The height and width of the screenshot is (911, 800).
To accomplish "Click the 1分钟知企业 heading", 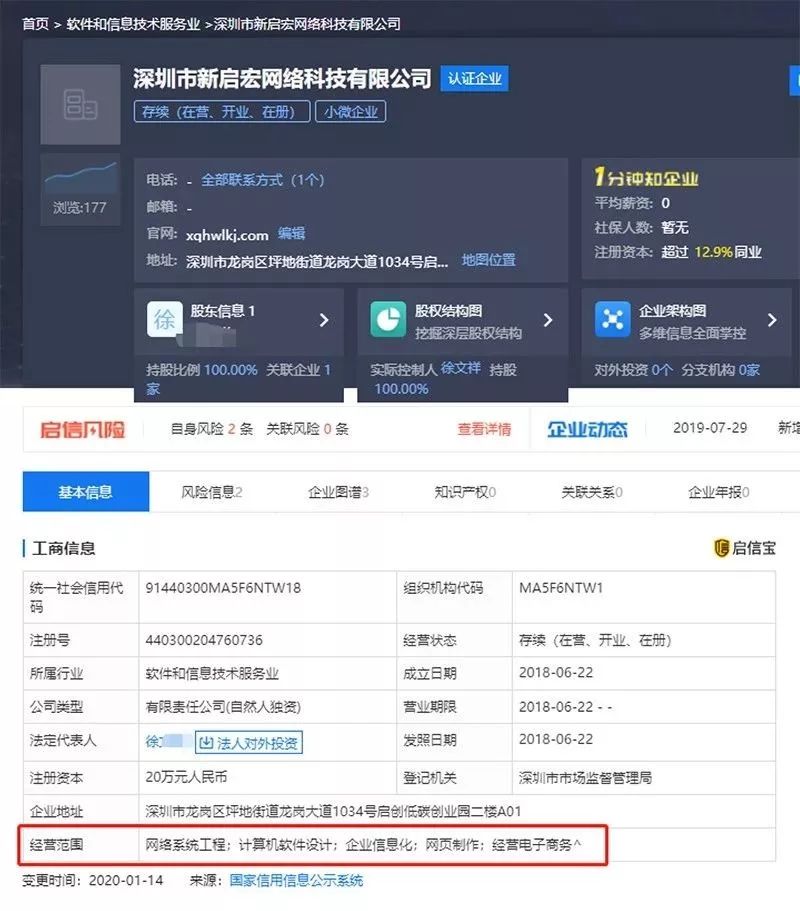I will click(647, 177).
